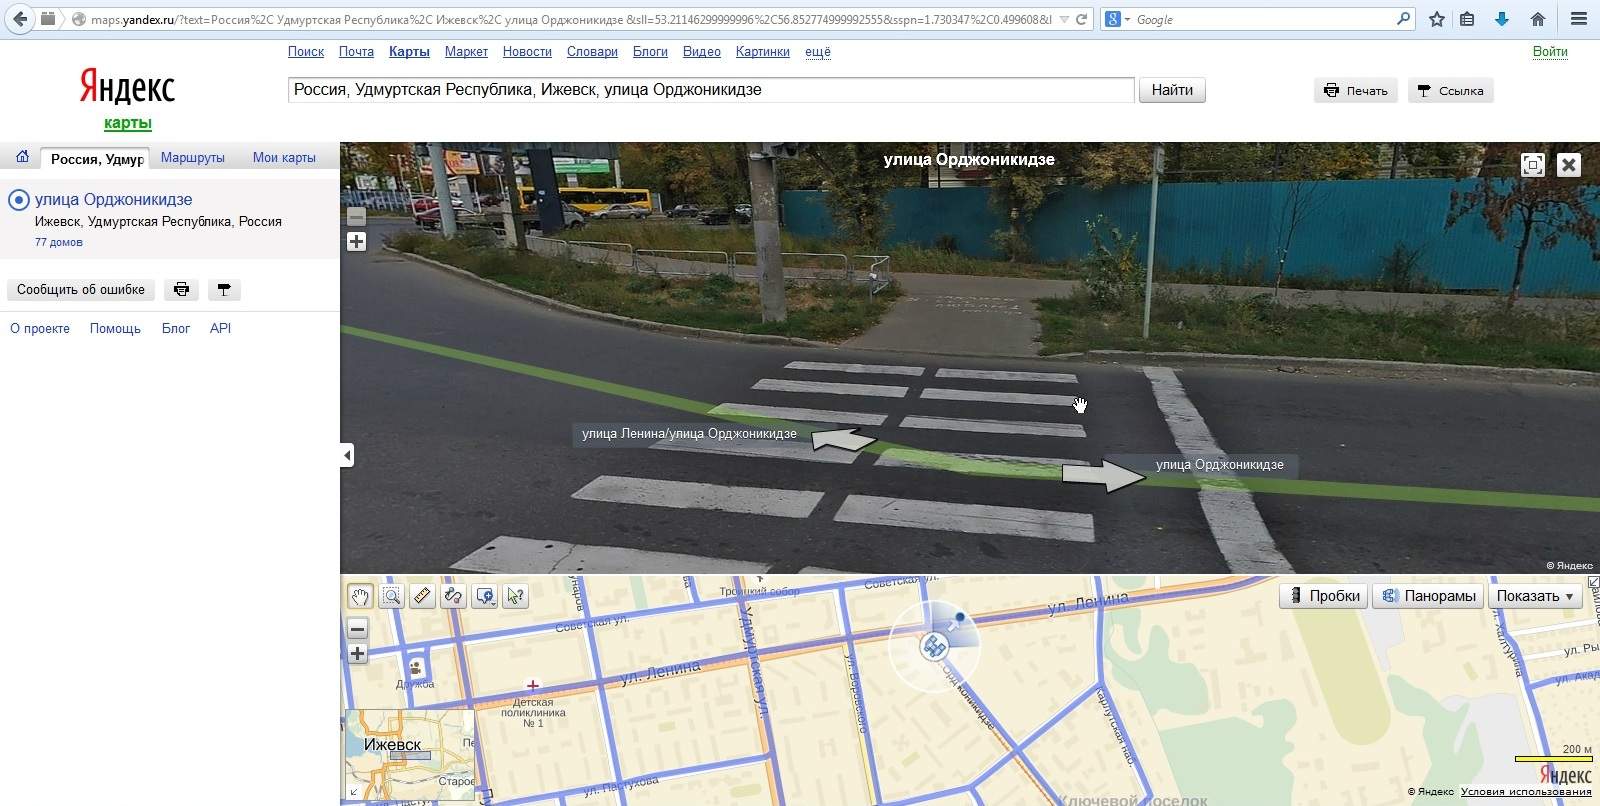Open Поиск in the Yandex services menu
The width and height of the screenshot is (1600, 806).
tap(306, 52)
